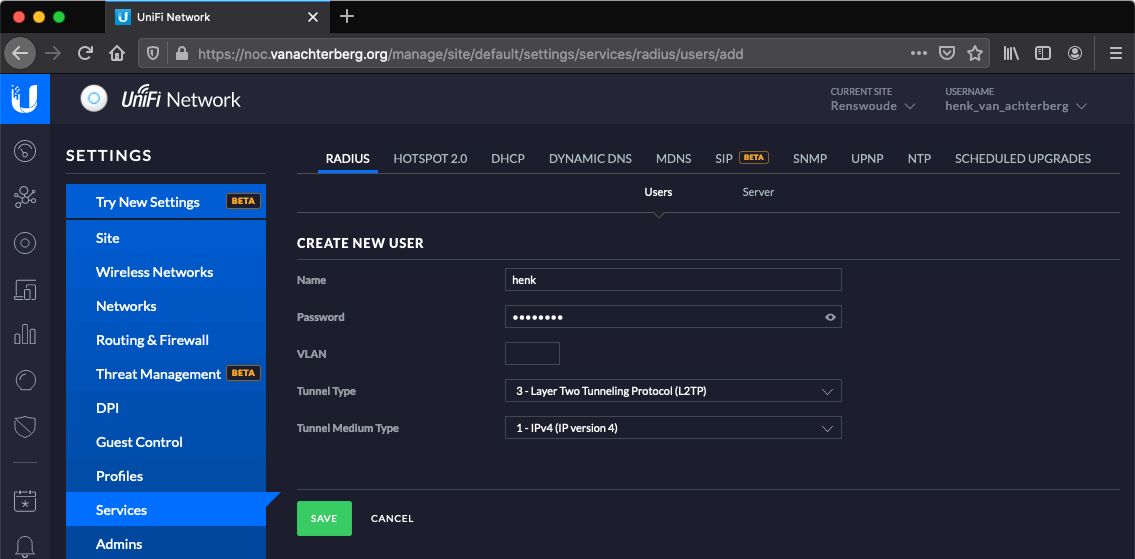The height and width of the screenshot is (559, 1135).
Task: Open Firefox hamburger menu
Action: [1116, 53]
